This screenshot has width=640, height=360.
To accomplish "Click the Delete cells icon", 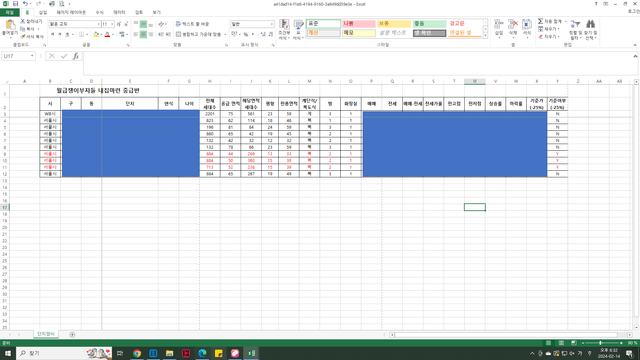I will point(513,28).
